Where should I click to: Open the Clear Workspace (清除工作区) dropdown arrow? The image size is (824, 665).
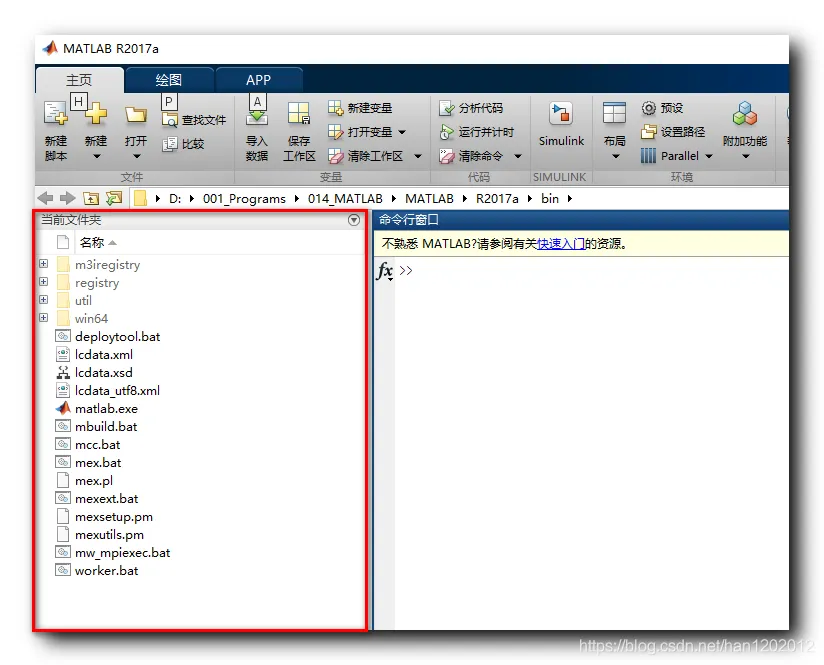(x=418, y=156)
